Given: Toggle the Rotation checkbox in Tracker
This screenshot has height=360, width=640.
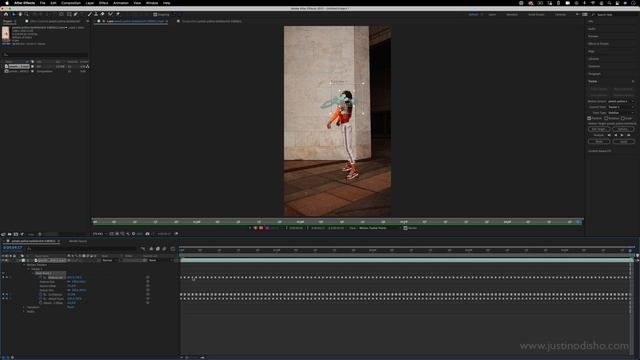Looking at the screenshot, I should [606, 118].
